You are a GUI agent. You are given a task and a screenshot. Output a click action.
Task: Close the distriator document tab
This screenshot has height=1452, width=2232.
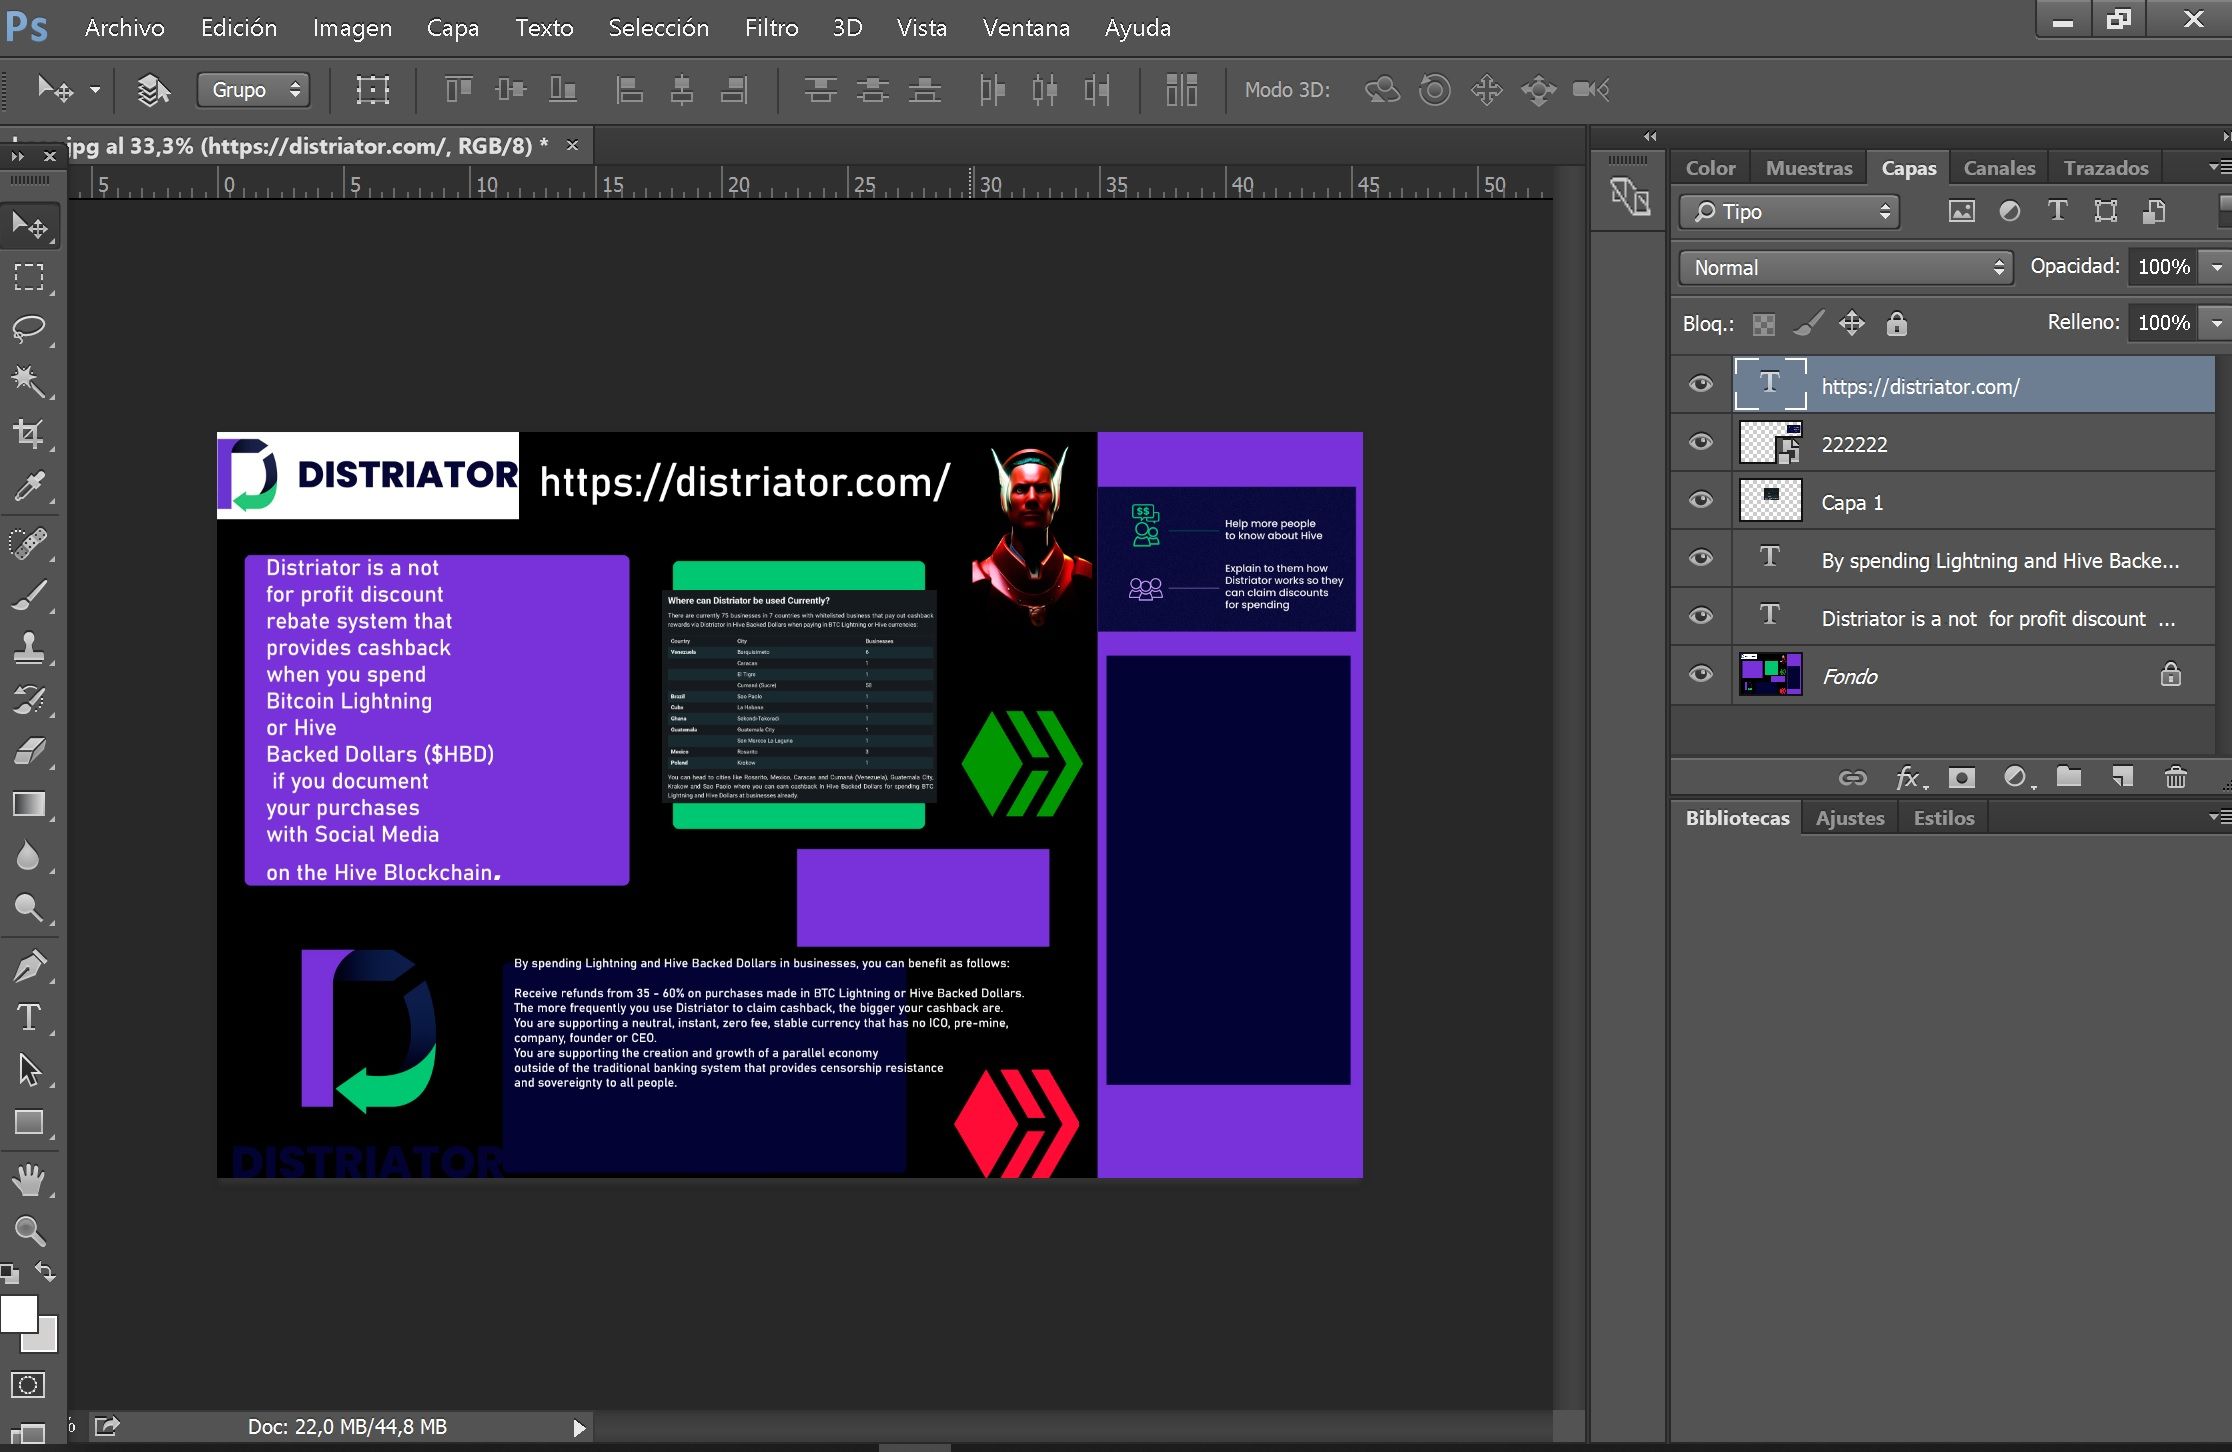(x=572, y=145)
